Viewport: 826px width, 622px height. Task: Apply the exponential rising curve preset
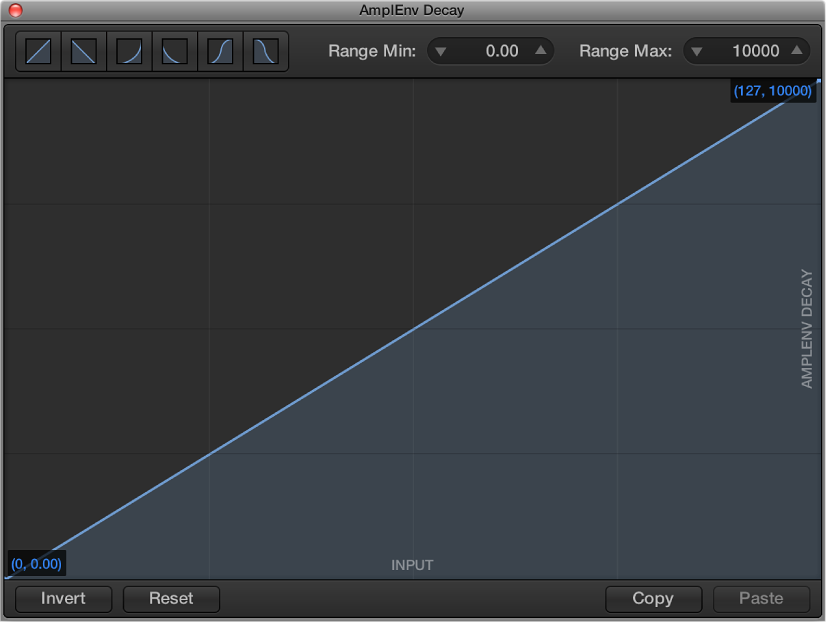pos(128,50)
